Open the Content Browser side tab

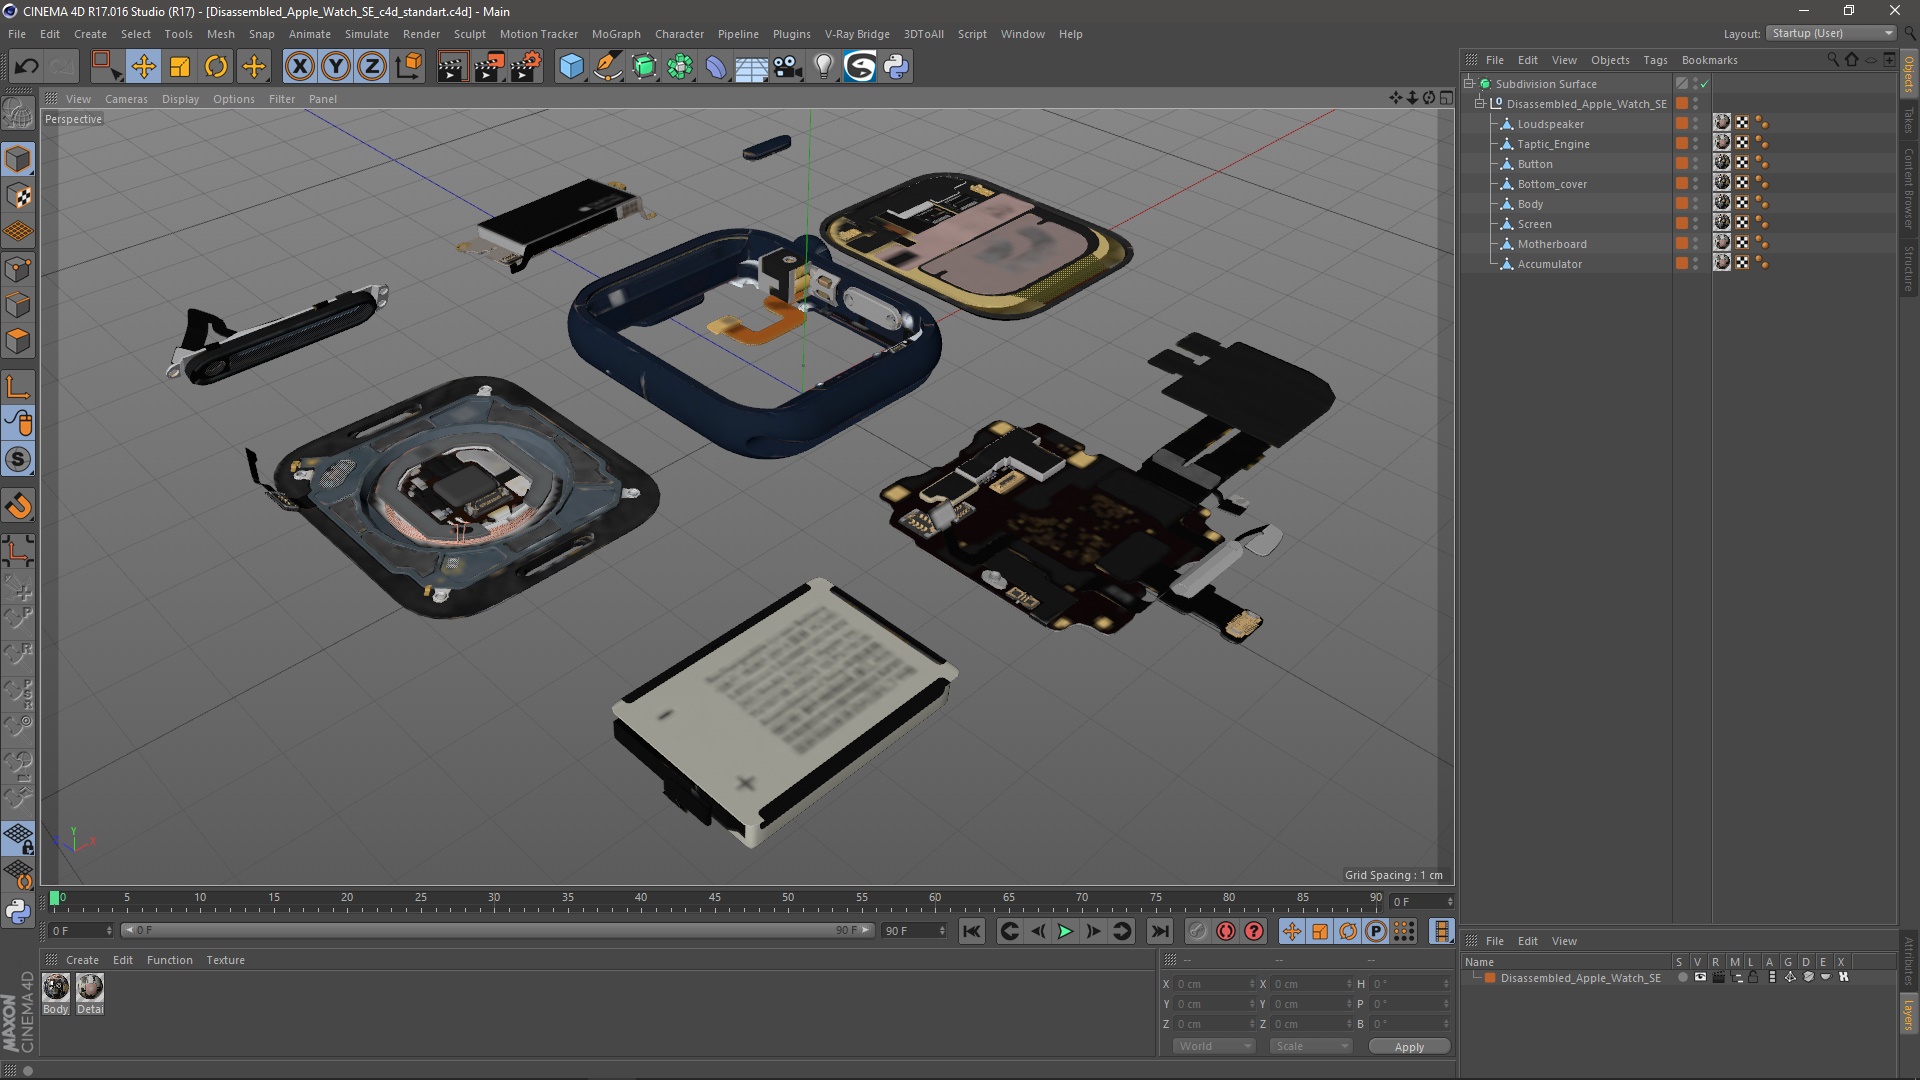(1909, 188)
